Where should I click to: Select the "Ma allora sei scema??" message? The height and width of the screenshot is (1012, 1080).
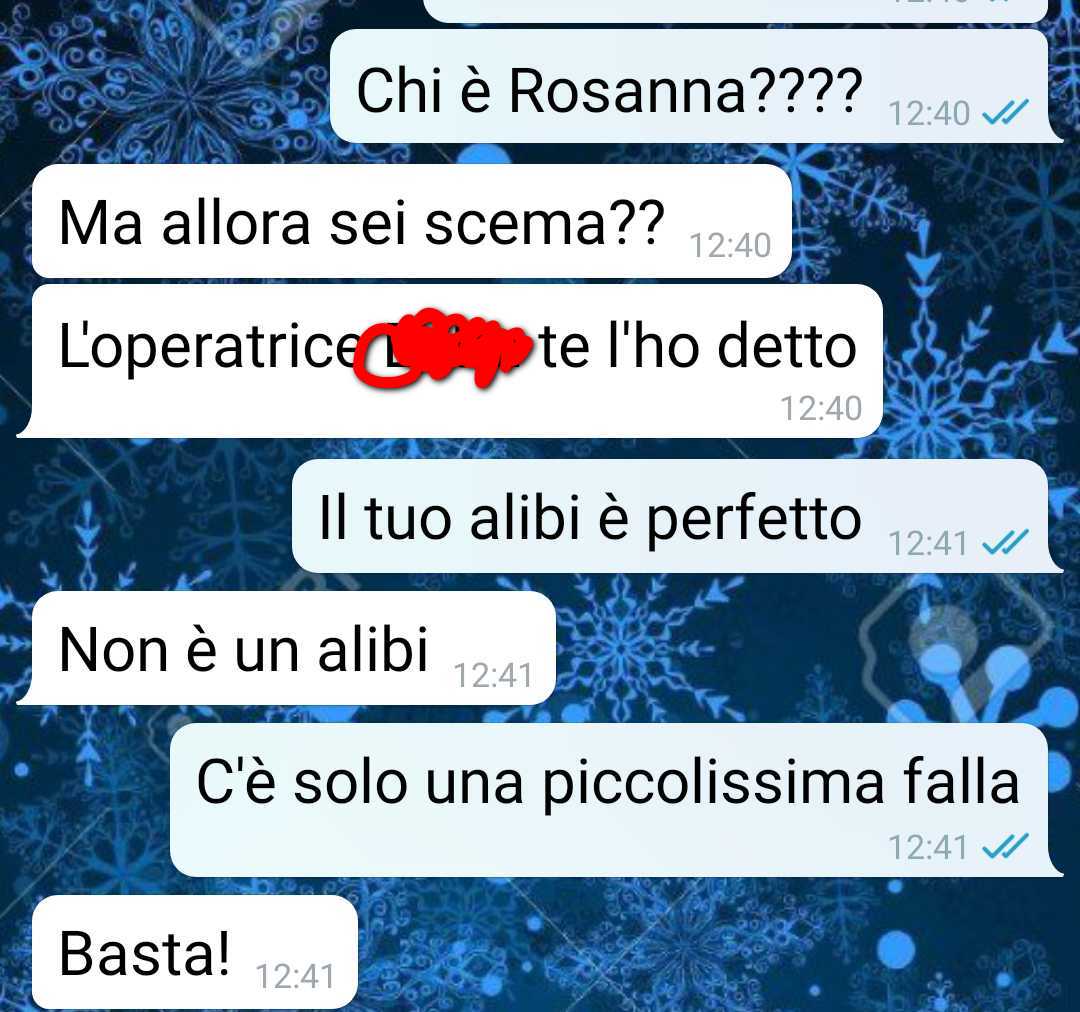tap(411, 221)
